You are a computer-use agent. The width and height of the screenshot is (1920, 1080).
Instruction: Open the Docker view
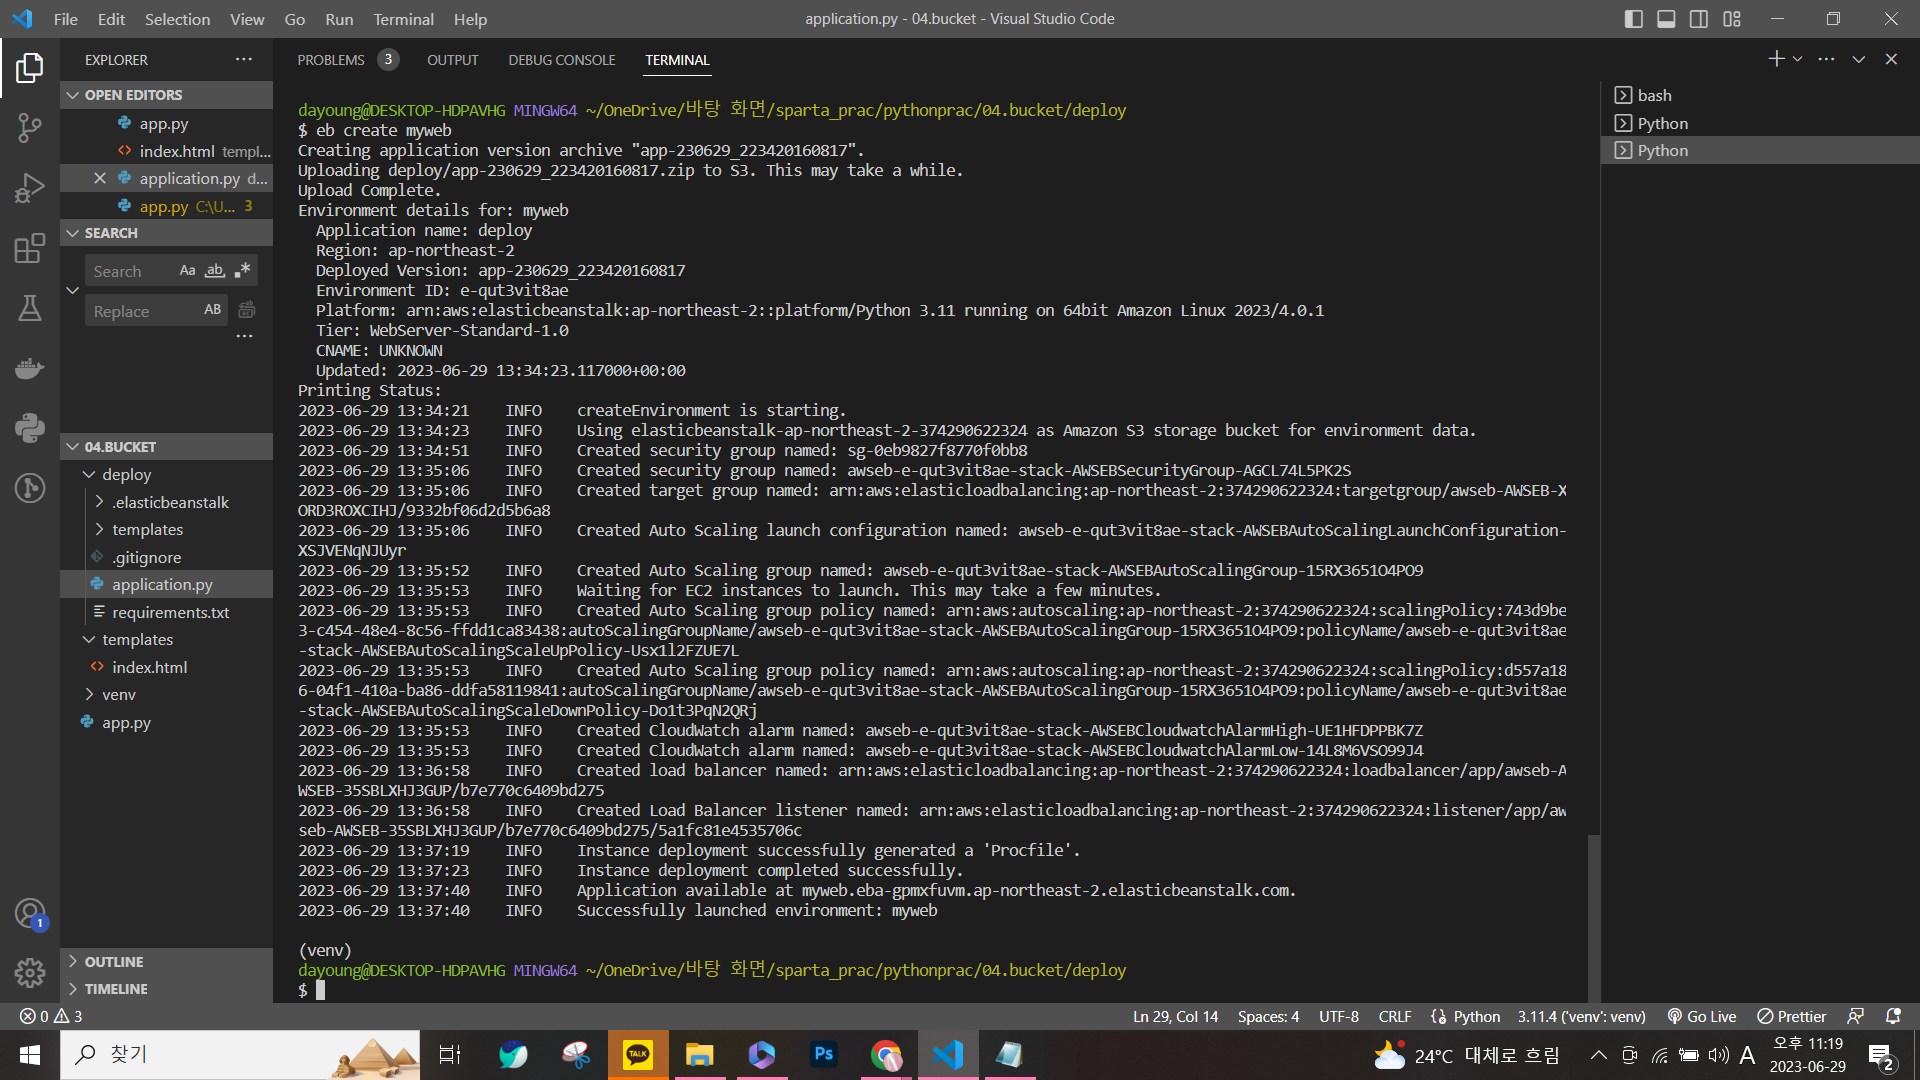coord(30,368)
